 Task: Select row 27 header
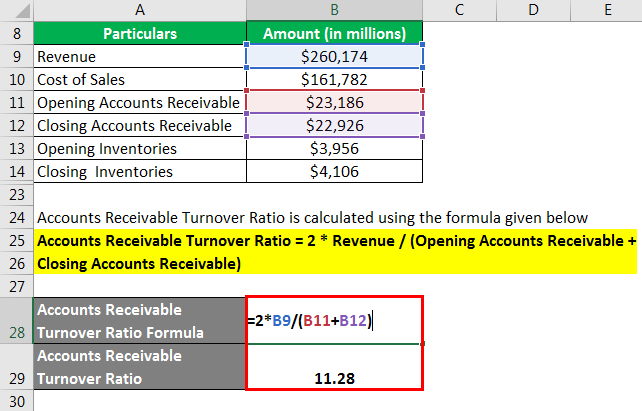click(x=17, y=286)
